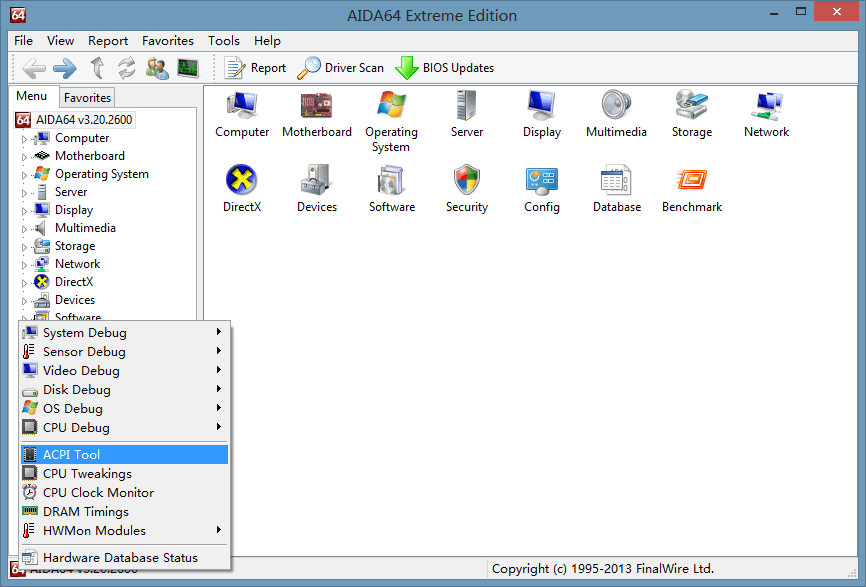
Task: Open the Storage icon in main pane
Action: click(x=691, y=105)
